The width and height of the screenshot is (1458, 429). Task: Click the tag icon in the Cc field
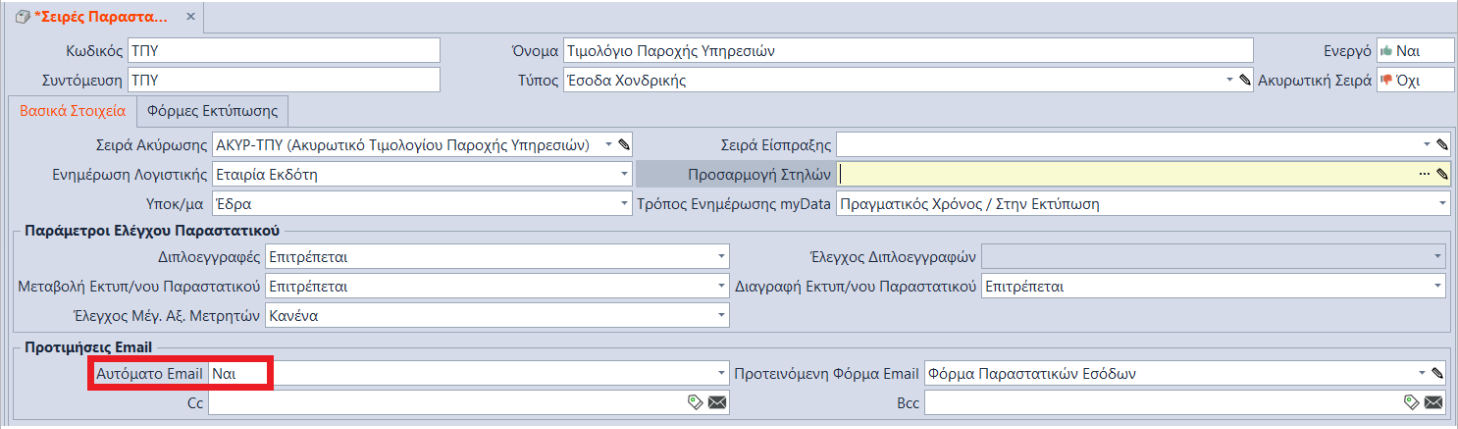695,402
